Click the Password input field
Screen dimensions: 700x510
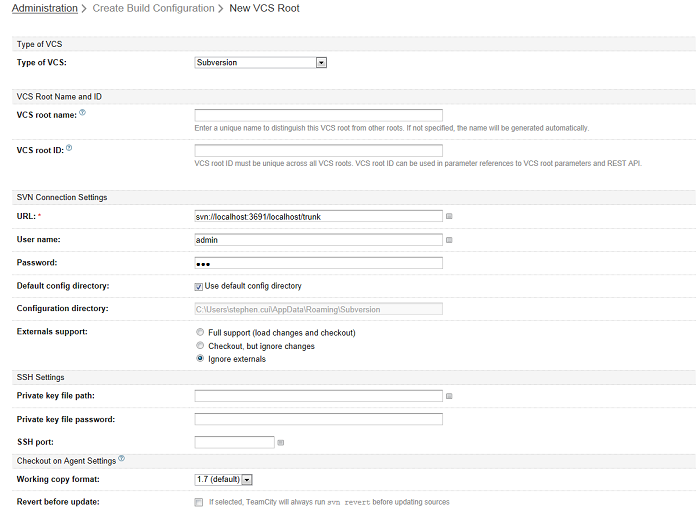(x=318, y=263)
